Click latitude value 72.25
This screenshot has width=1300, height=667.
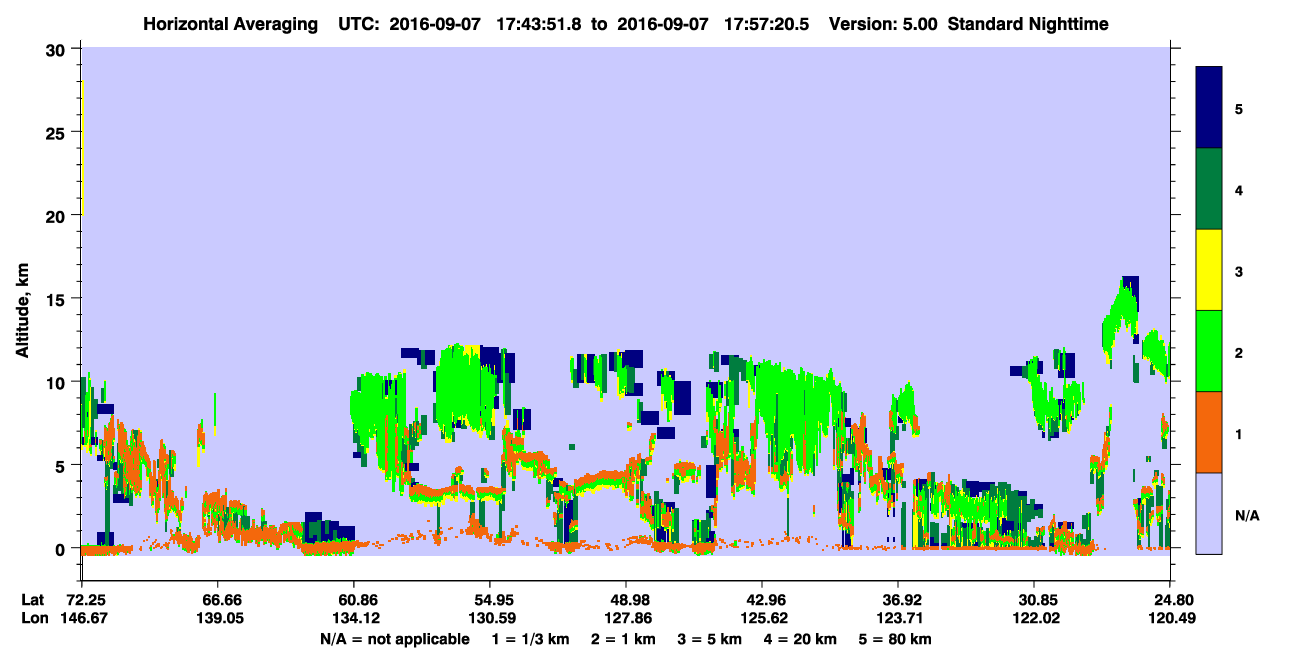pos(85,600)
